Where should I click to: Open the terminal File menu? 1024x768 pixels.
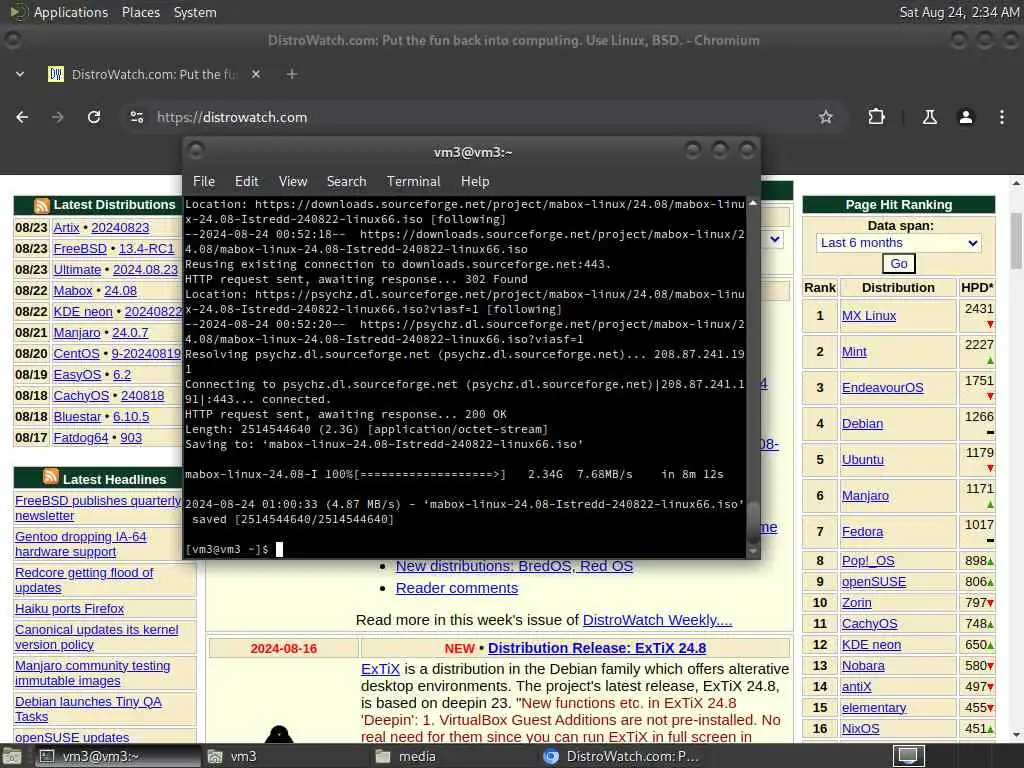click(204, 182)
